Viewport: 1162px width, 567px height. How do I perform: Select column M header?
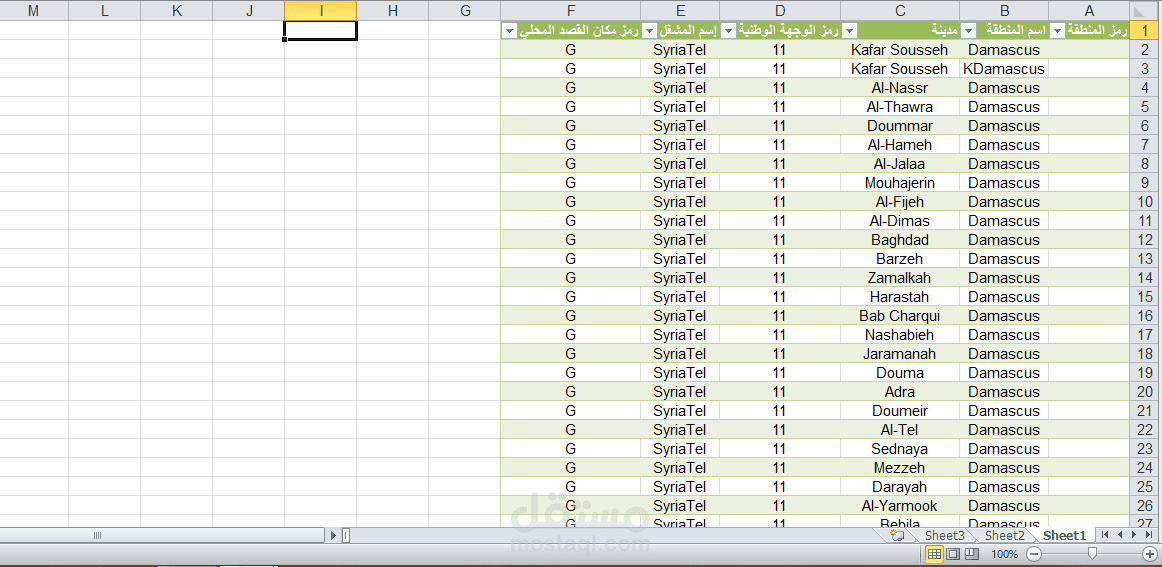pos(33,10)
